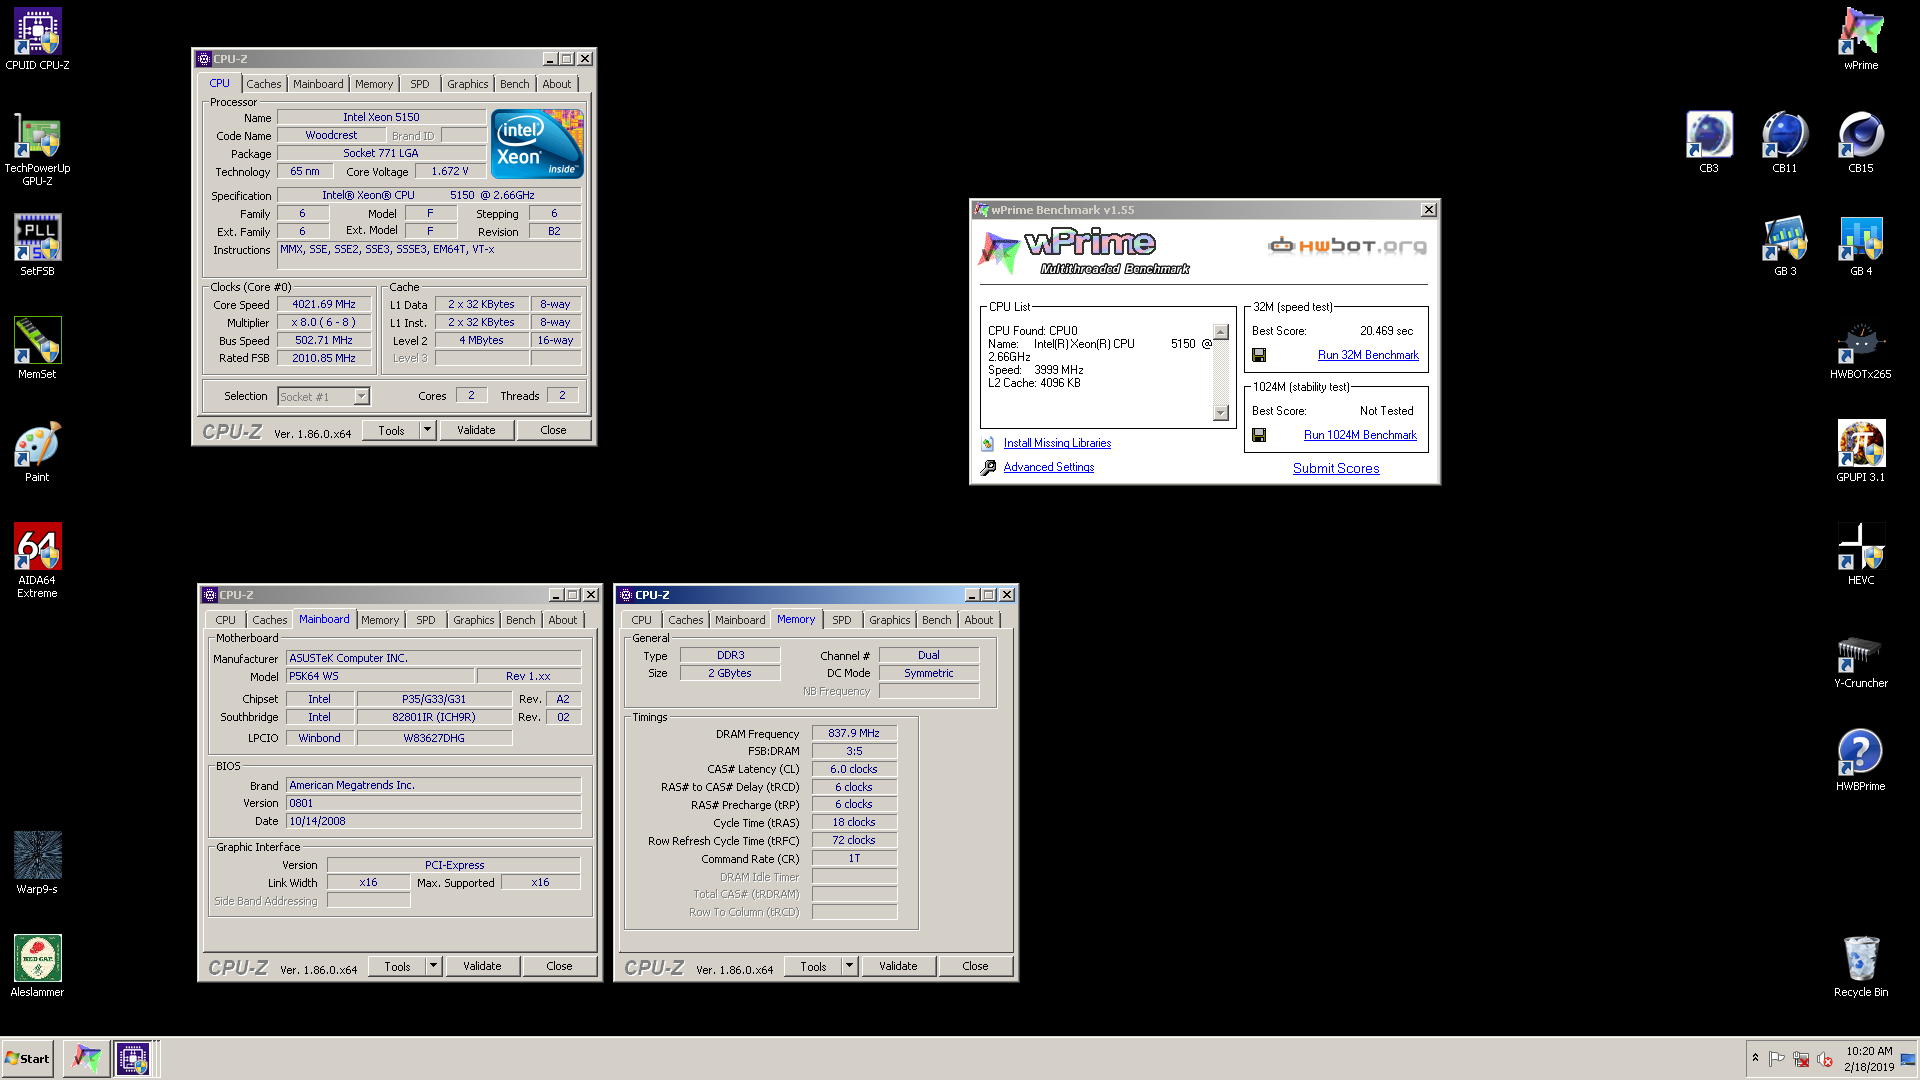Launch the Warp9-s desktop shortcut
The height and width of the screenshot is (1080, 1920).
pos(37,862)
